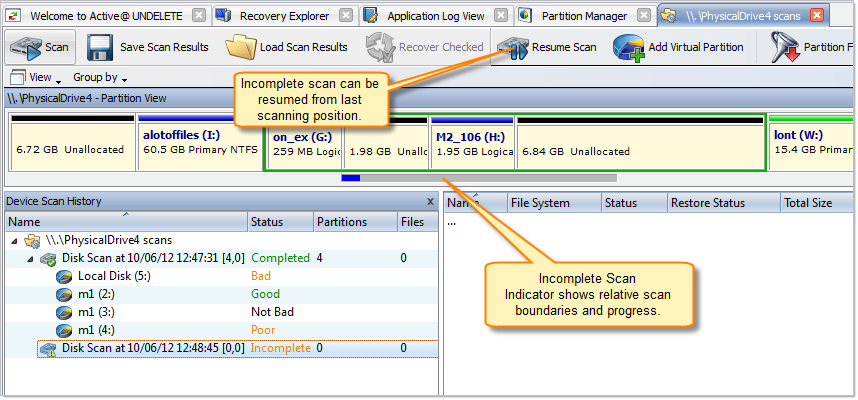This screenshot has width=858, height=400.
Task: Click the Save Scan Results floppy icon
Action: (100, 48)
